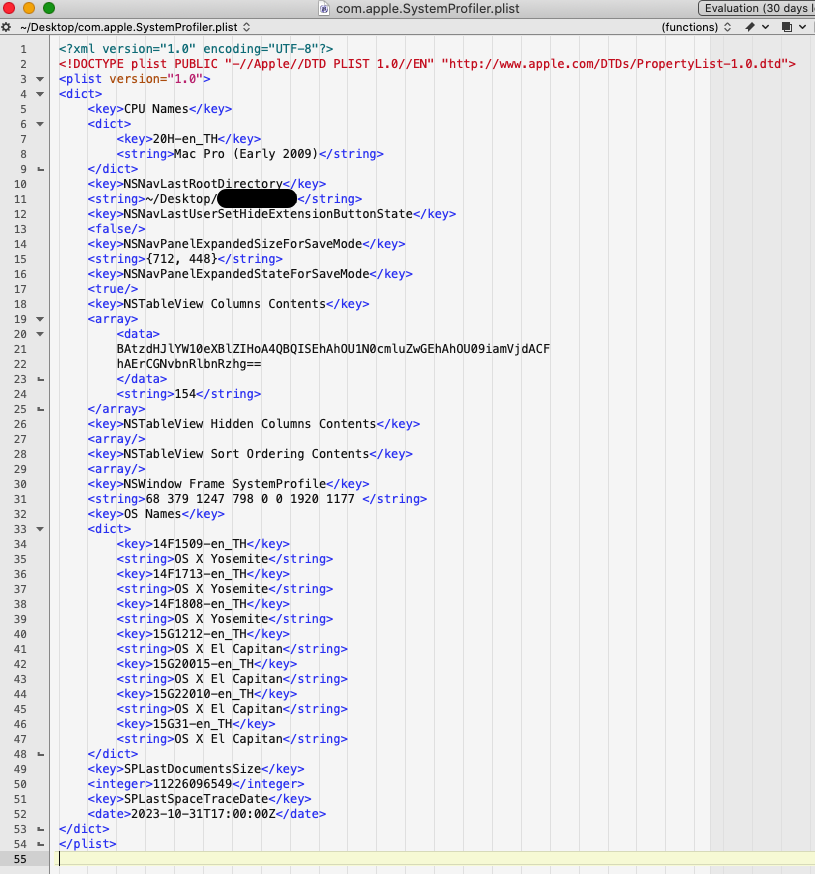
Task: Collapse the data fold triangle on line 20
Action: coord(40,334)
